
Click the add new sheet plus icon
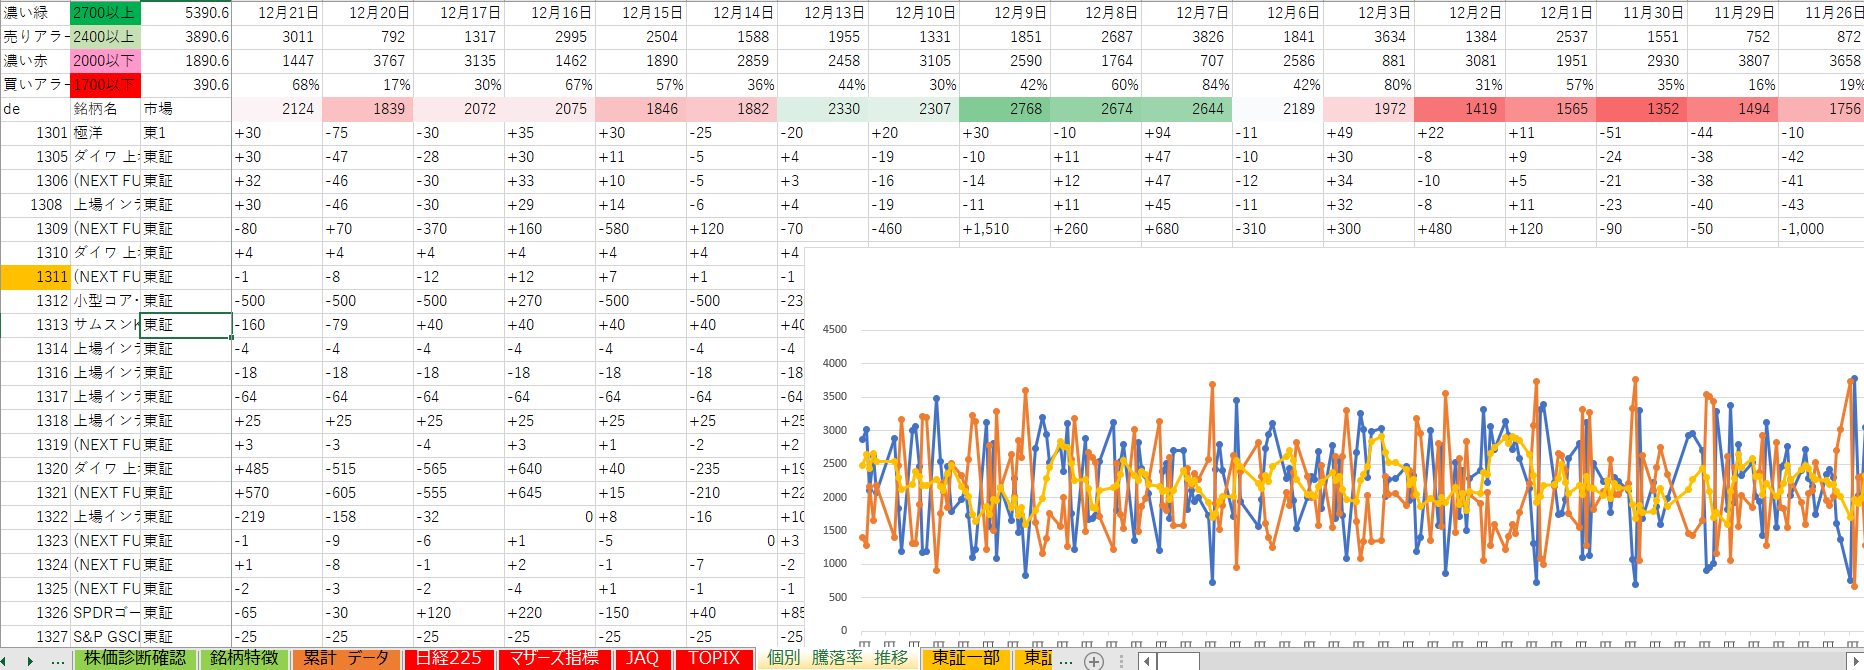pyautogui.click(x=1094, y=660)
